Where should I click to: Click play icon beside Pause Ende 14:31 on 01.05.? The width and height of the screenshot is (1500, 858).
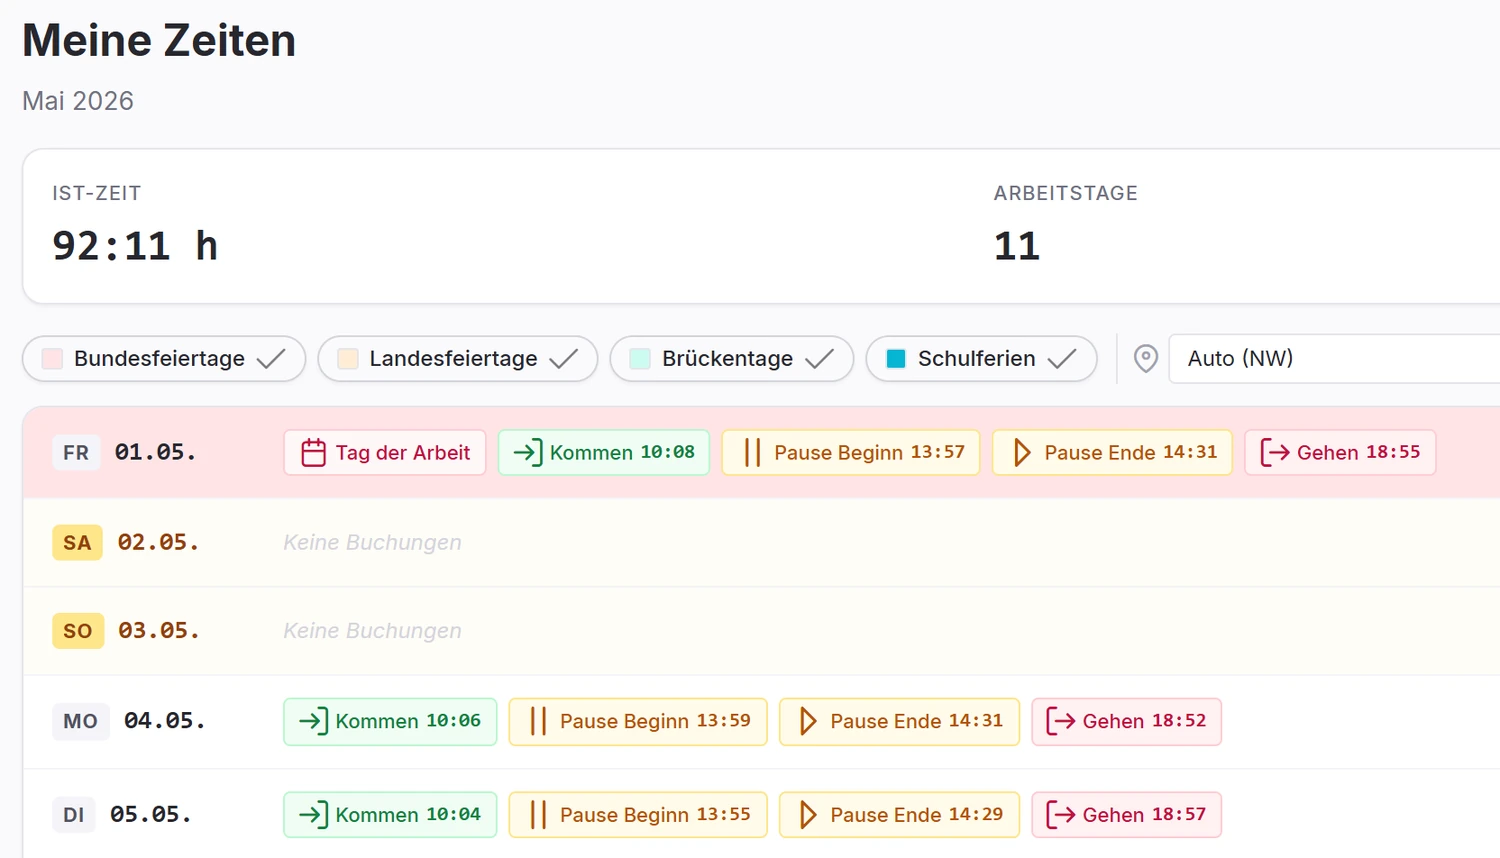(1021, 453)
